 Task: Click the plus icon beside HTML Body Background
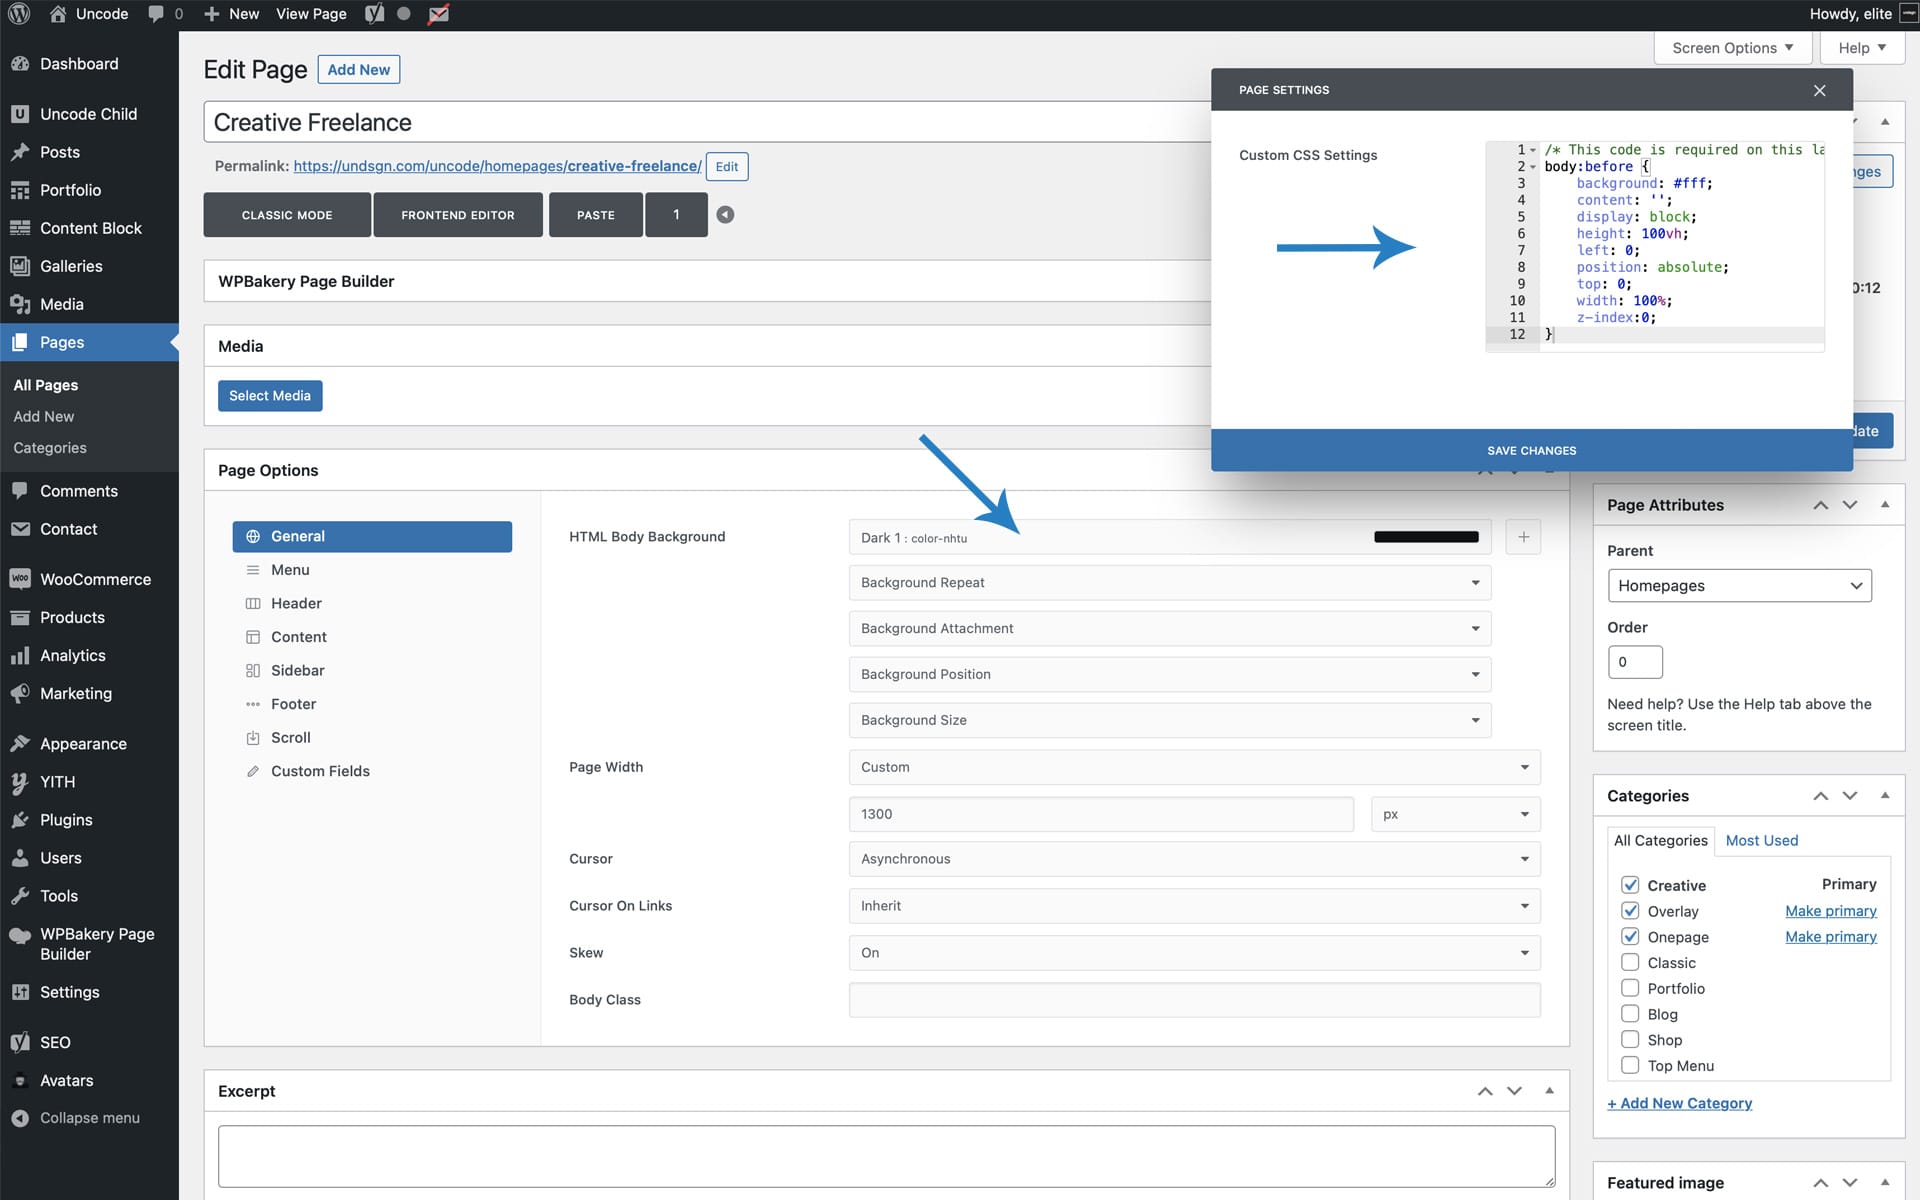coord(1523,537)
